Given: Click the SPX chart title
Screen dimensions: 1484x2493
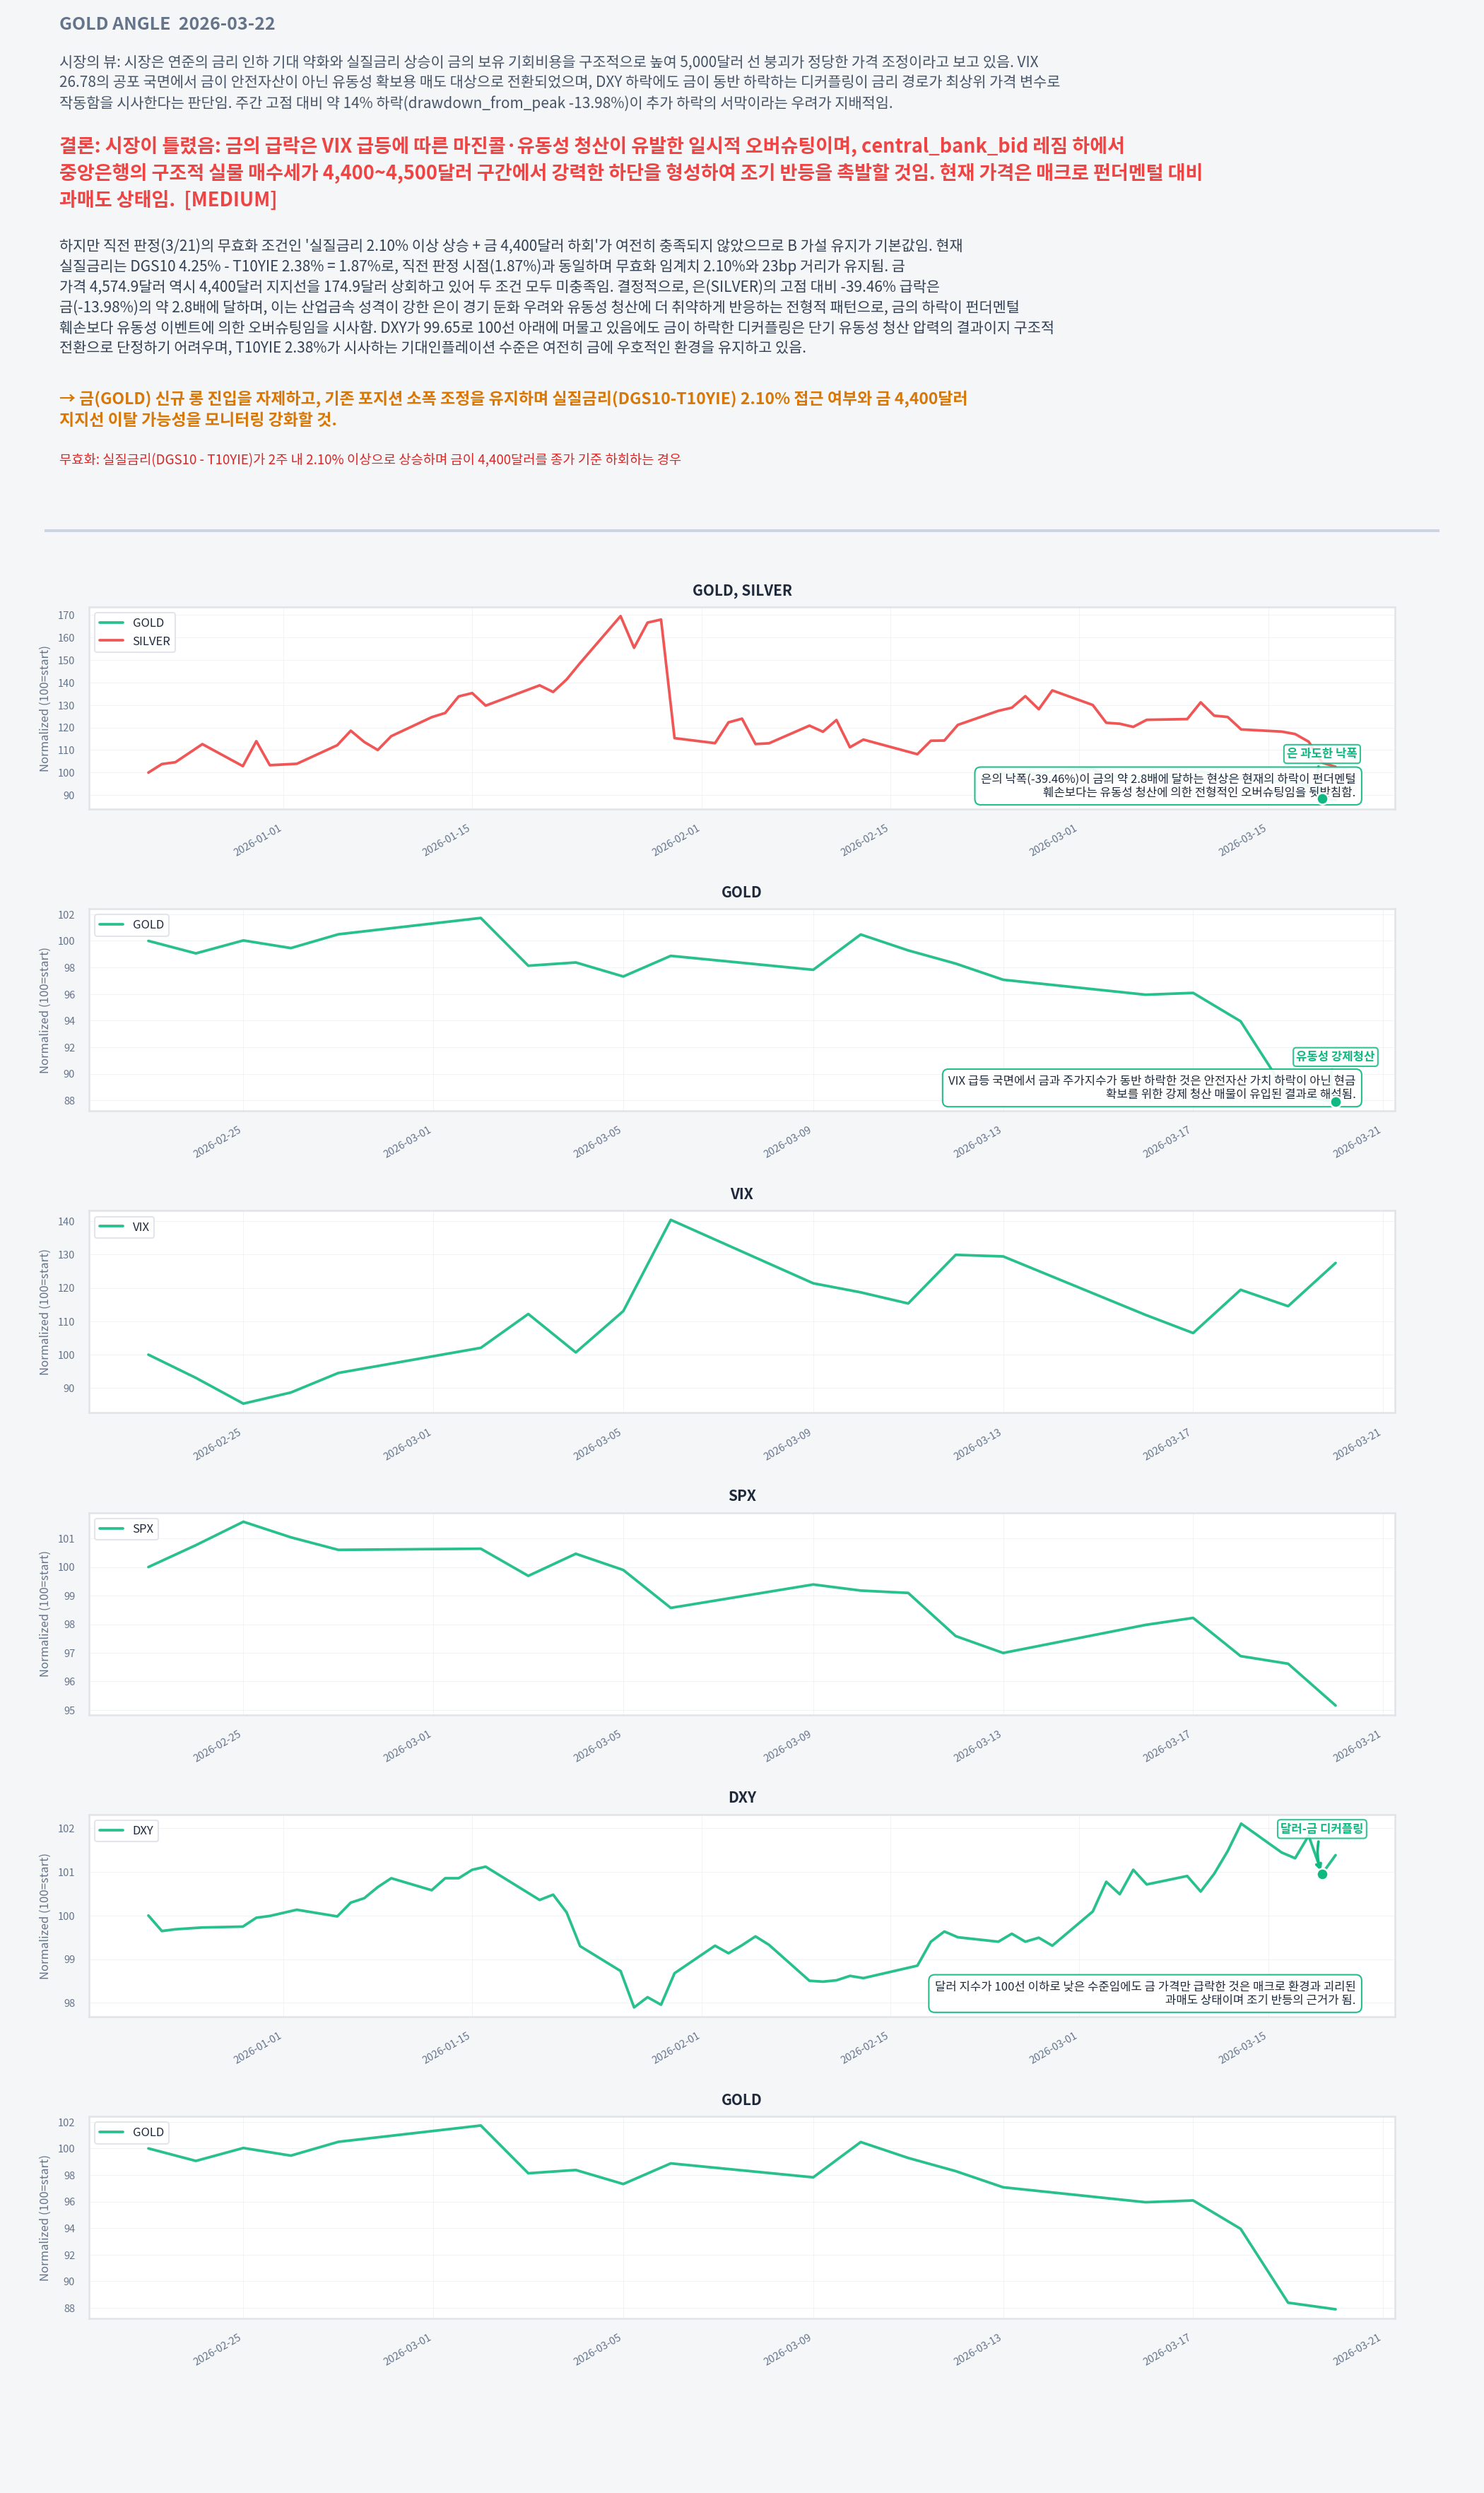Looking at the screenshot, I should coord(742,1495).
